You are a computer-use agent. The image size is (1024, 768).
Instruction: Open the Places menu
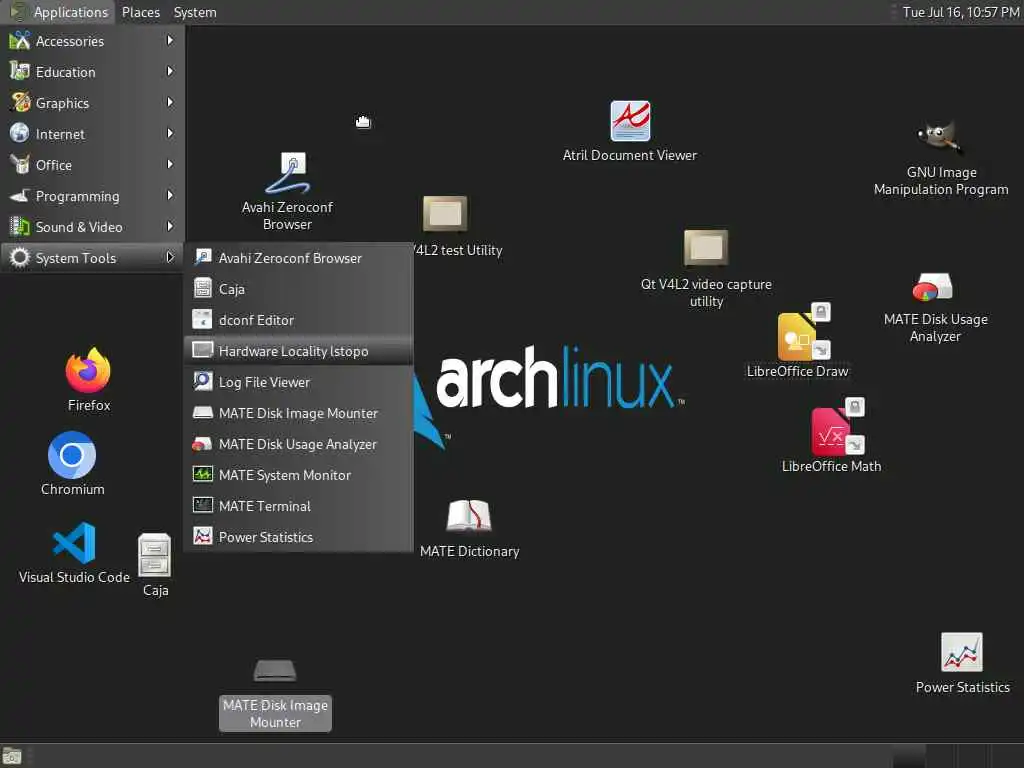tap(140, 12)
